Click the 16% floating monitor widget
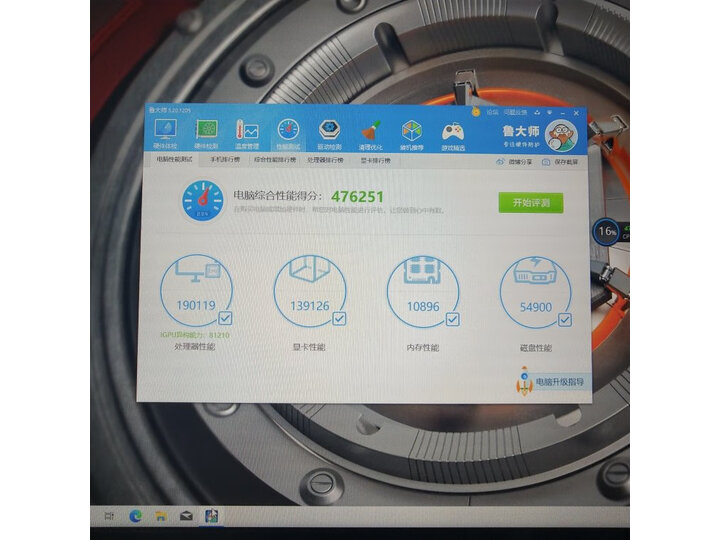The width and height of the screenshot is (720, 540). tap(607, 231)
